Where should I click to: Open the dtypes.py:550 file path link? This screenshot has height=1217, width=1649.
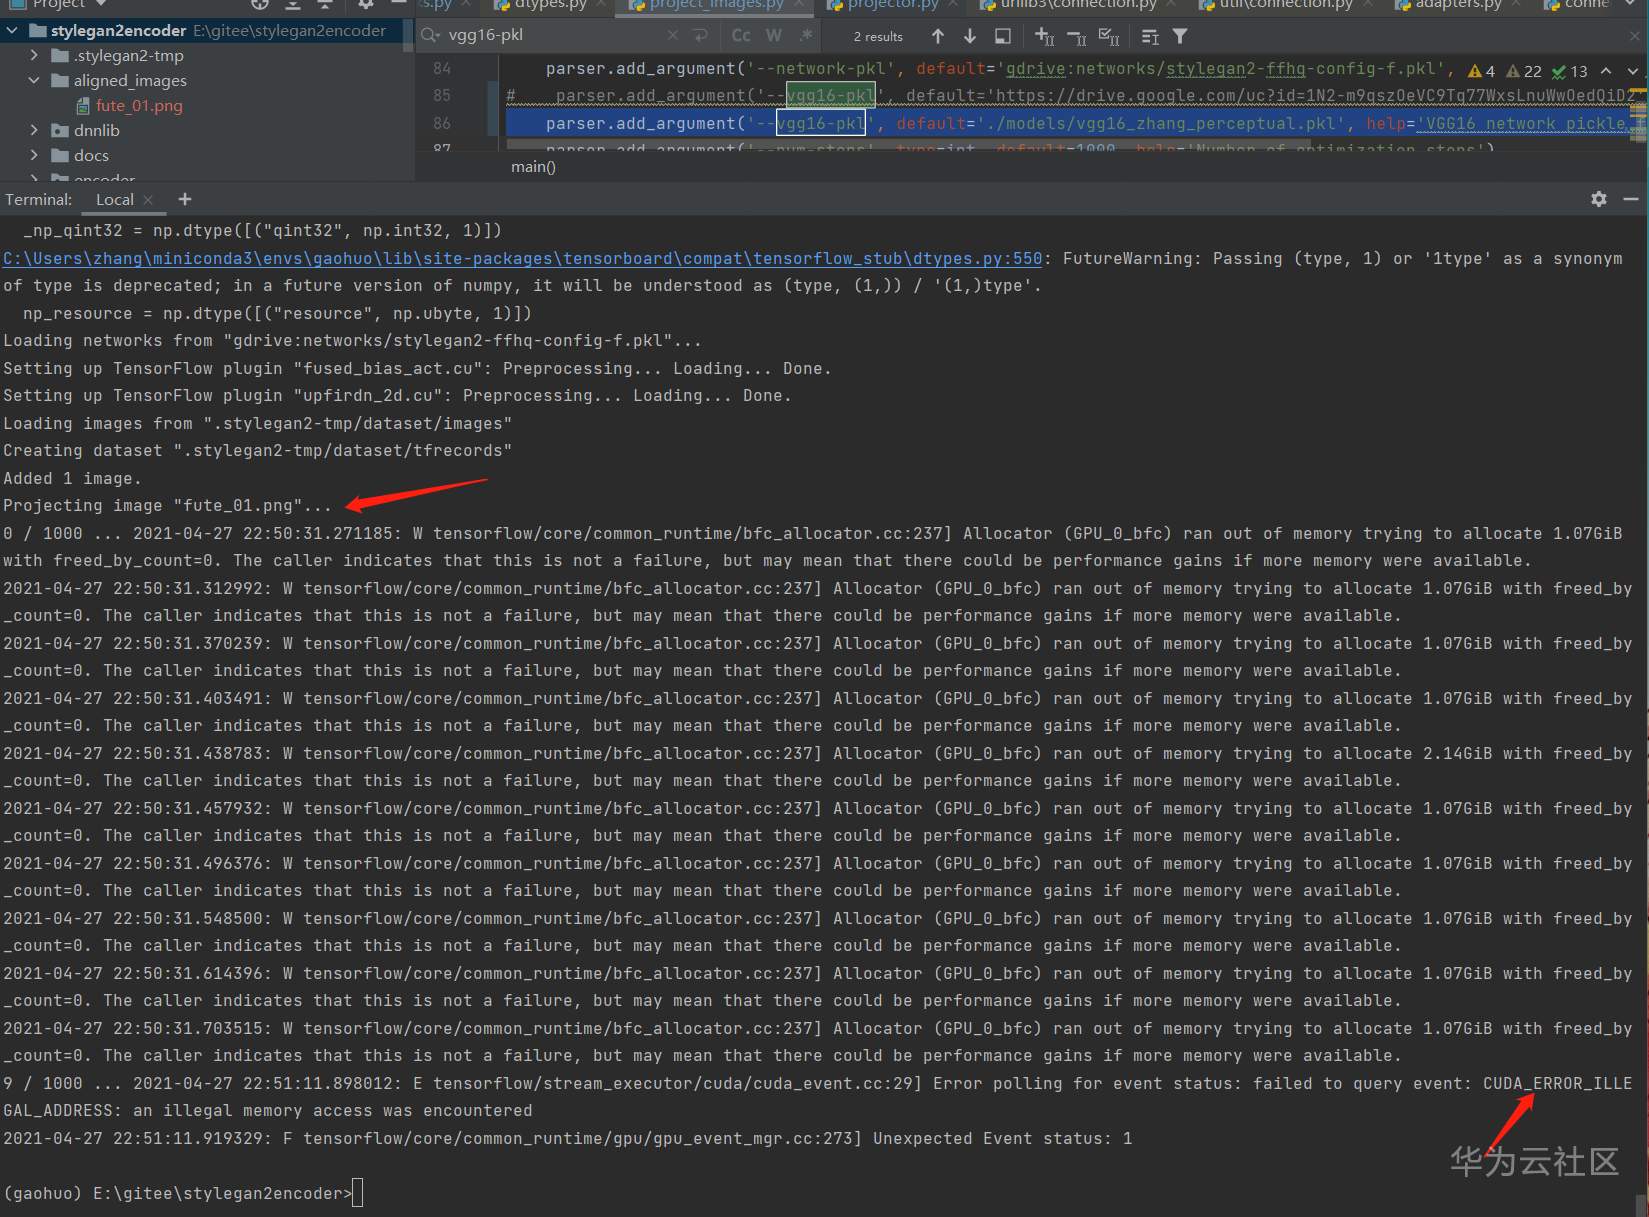[x=522, y=258]
